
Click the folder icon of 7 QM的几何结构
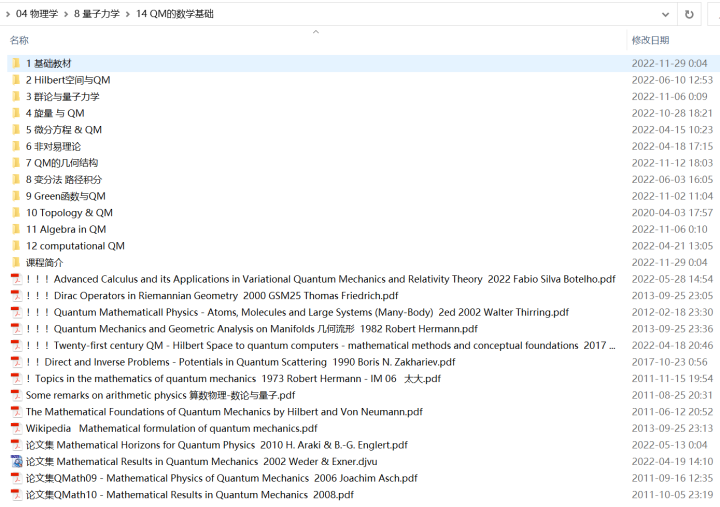[16, 163]
